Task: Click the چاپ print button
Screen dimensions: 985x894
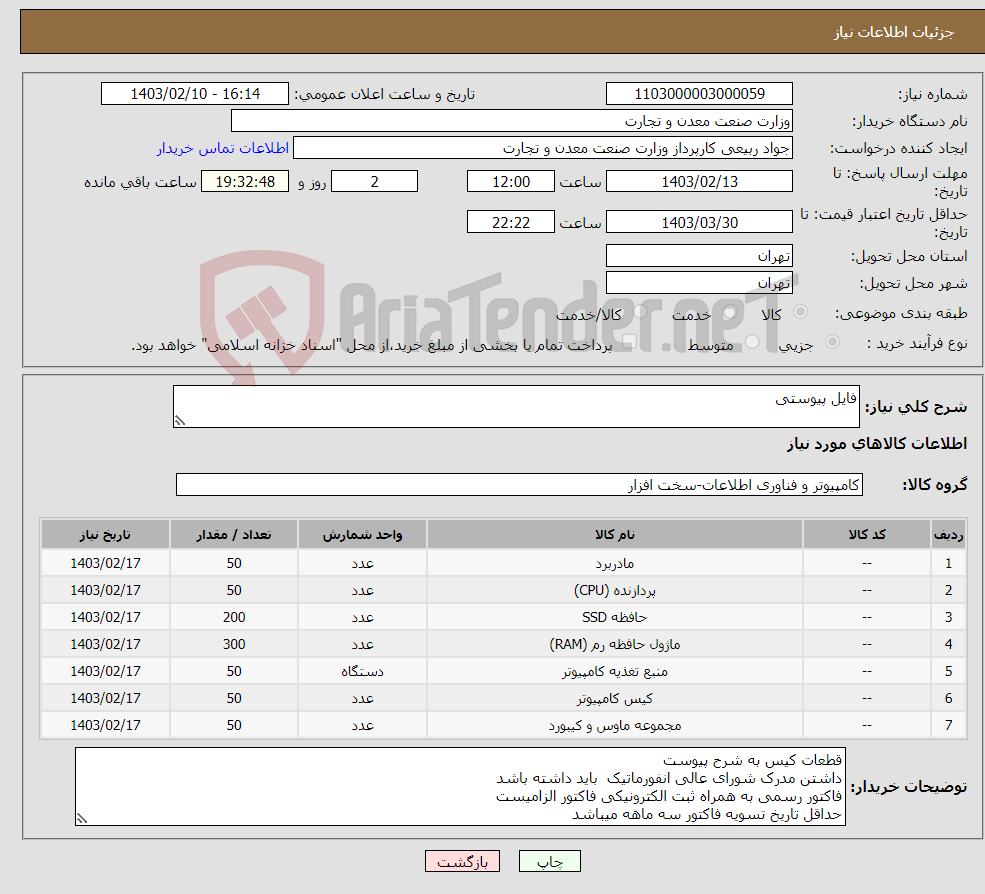Action: pyautogui.click(x=550, y=861)
